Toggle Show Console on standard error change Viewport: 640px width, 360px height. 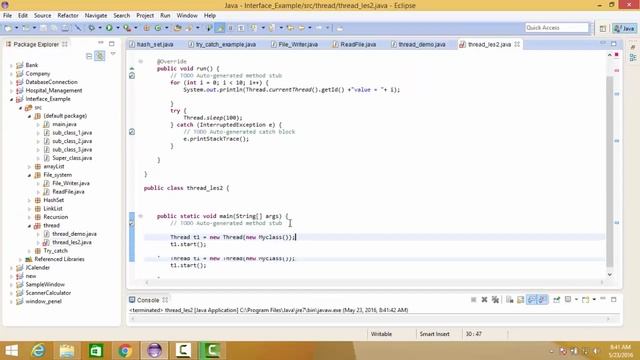(542, 300)
